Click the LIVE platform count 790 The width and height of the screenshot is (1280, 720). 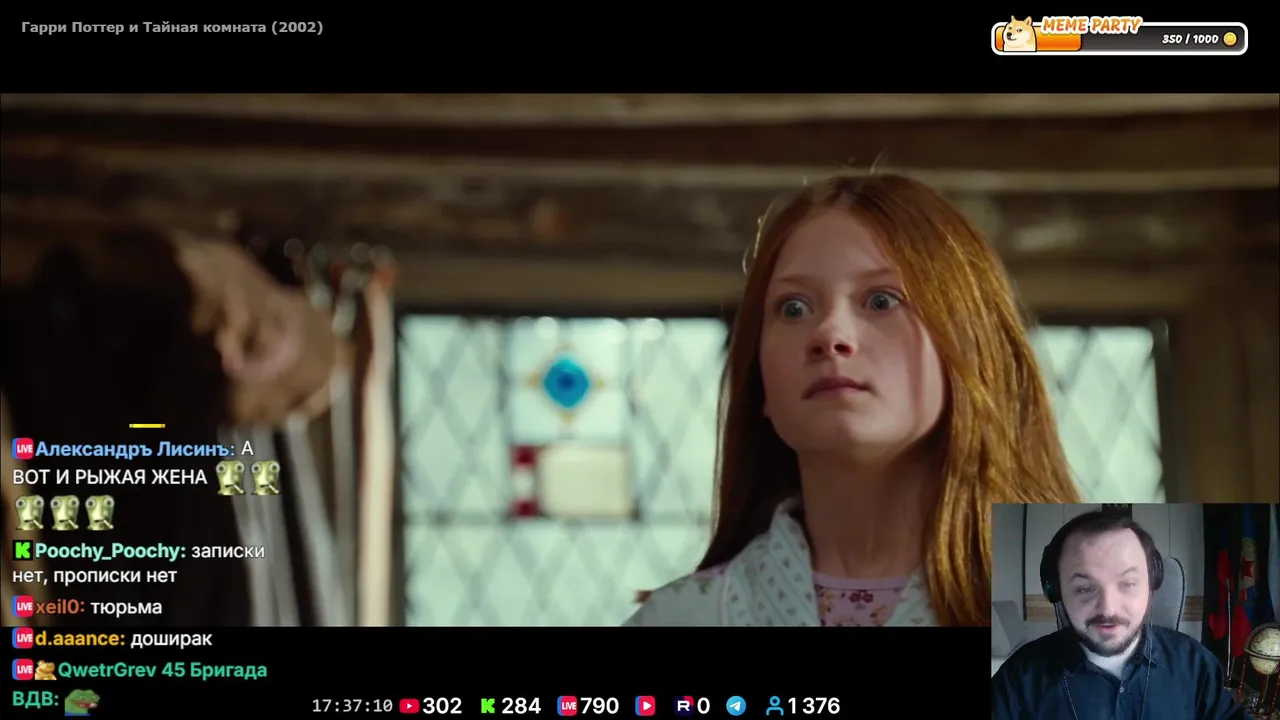pos(600,706)
